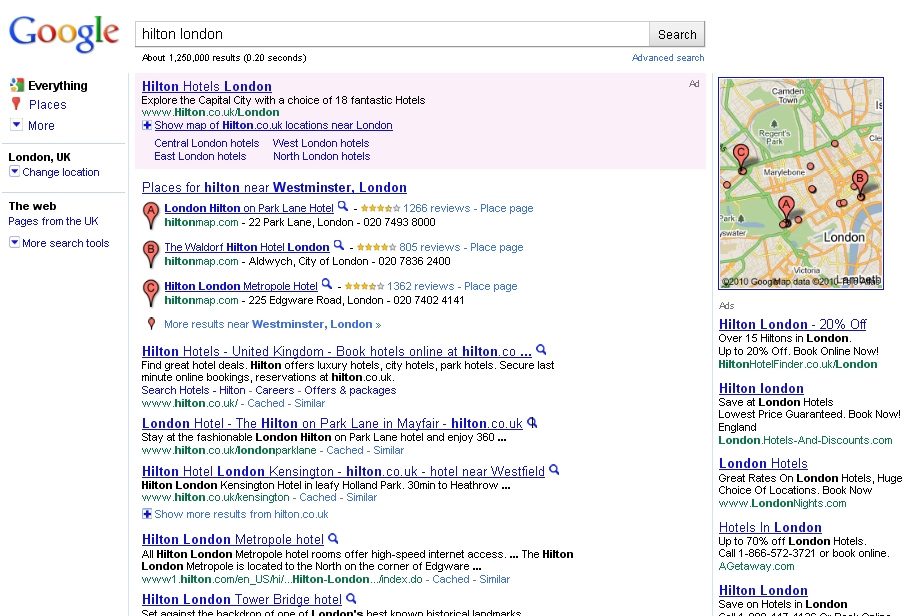Click marker B next to The Waldorf Hilton
This screenshot has height=616, width=914.
pyautogui.click(x=151, y=254)
